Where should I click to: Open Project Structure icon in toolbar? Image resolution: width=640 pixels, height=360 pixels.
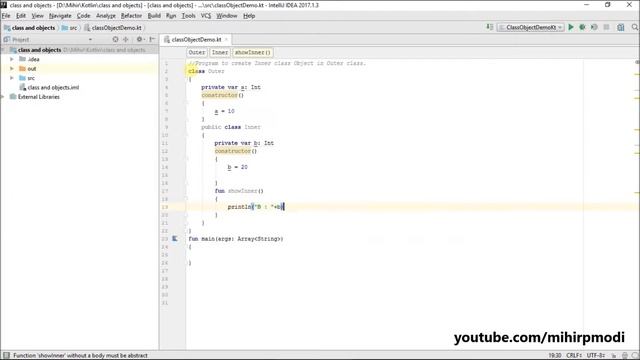tap(621, 27)
